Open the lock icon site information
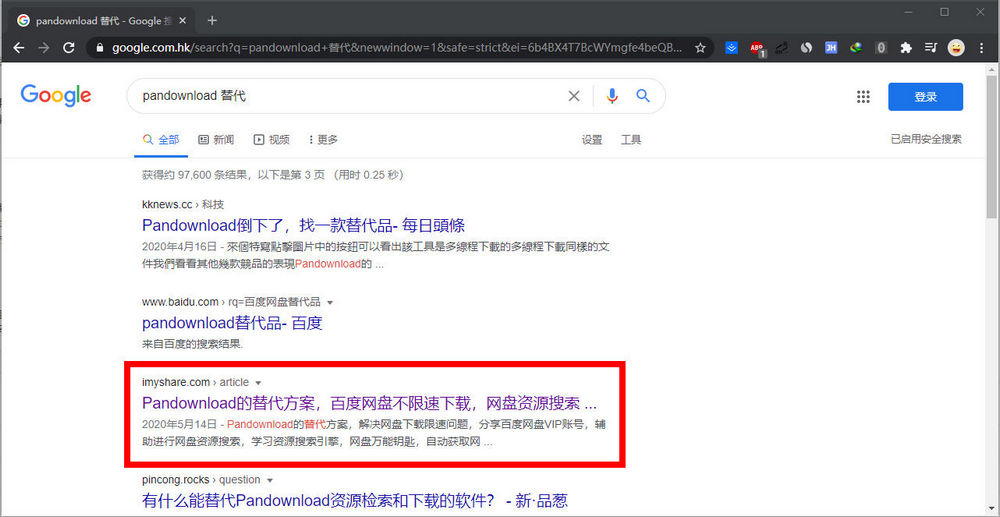The image size is (1000, 517). coord(99,48)
